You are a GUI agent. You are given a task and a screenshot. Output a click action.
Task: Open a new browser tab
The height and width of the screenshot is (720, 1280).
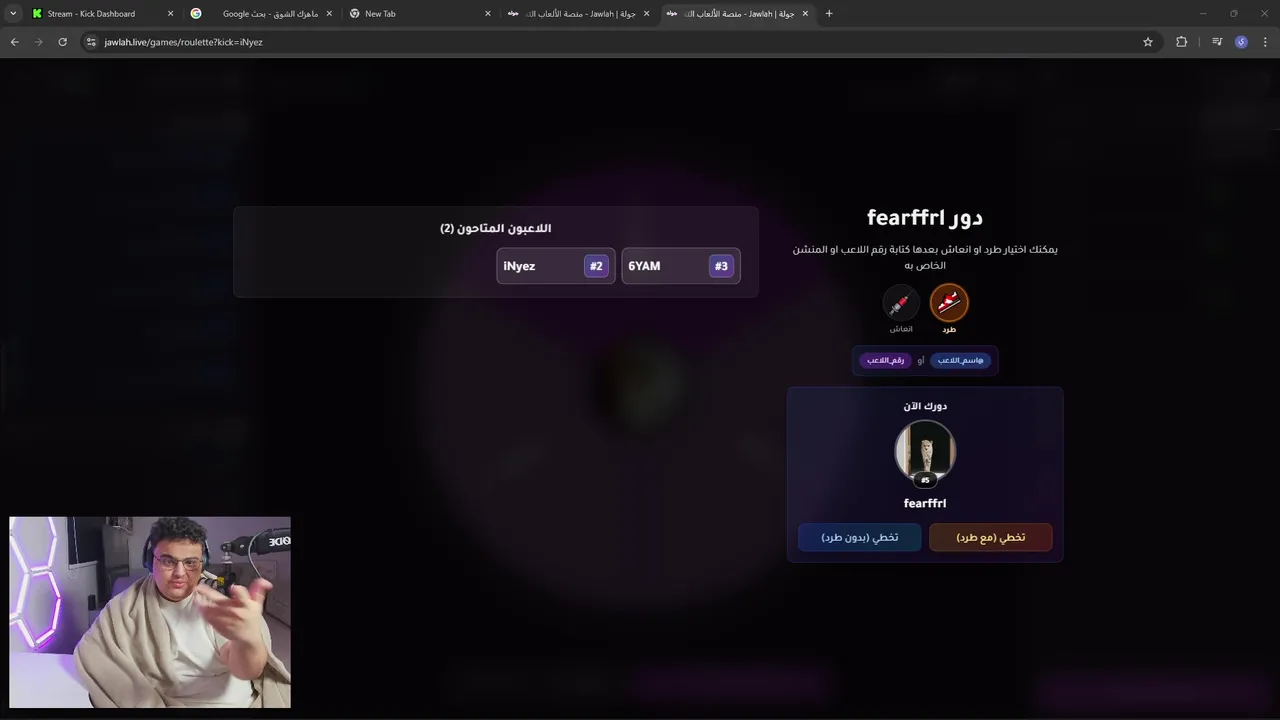pyautogui.click(x=829, y=14)
